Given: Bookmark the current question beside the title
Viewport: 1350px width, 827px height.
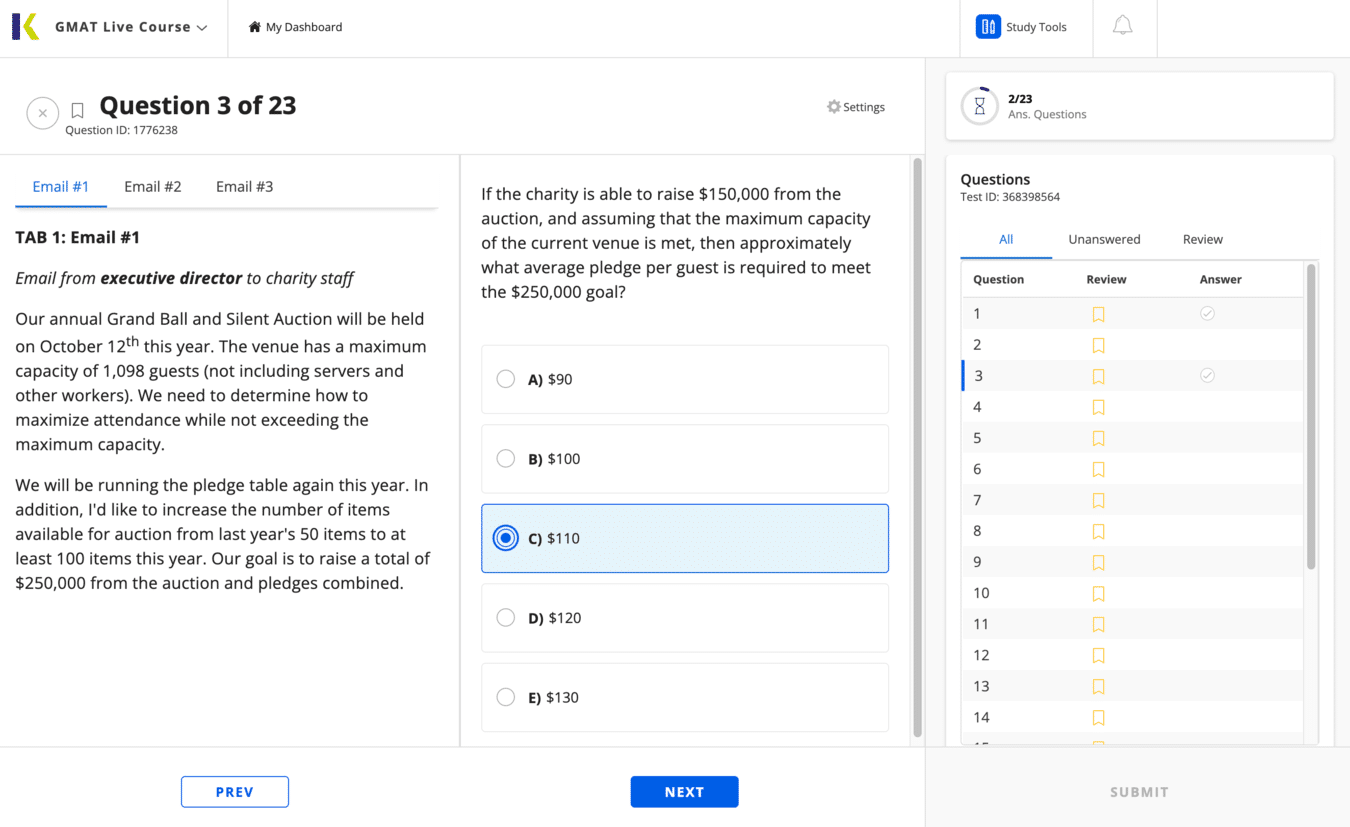Looking at the screenshot, I should tap(77, 111).
